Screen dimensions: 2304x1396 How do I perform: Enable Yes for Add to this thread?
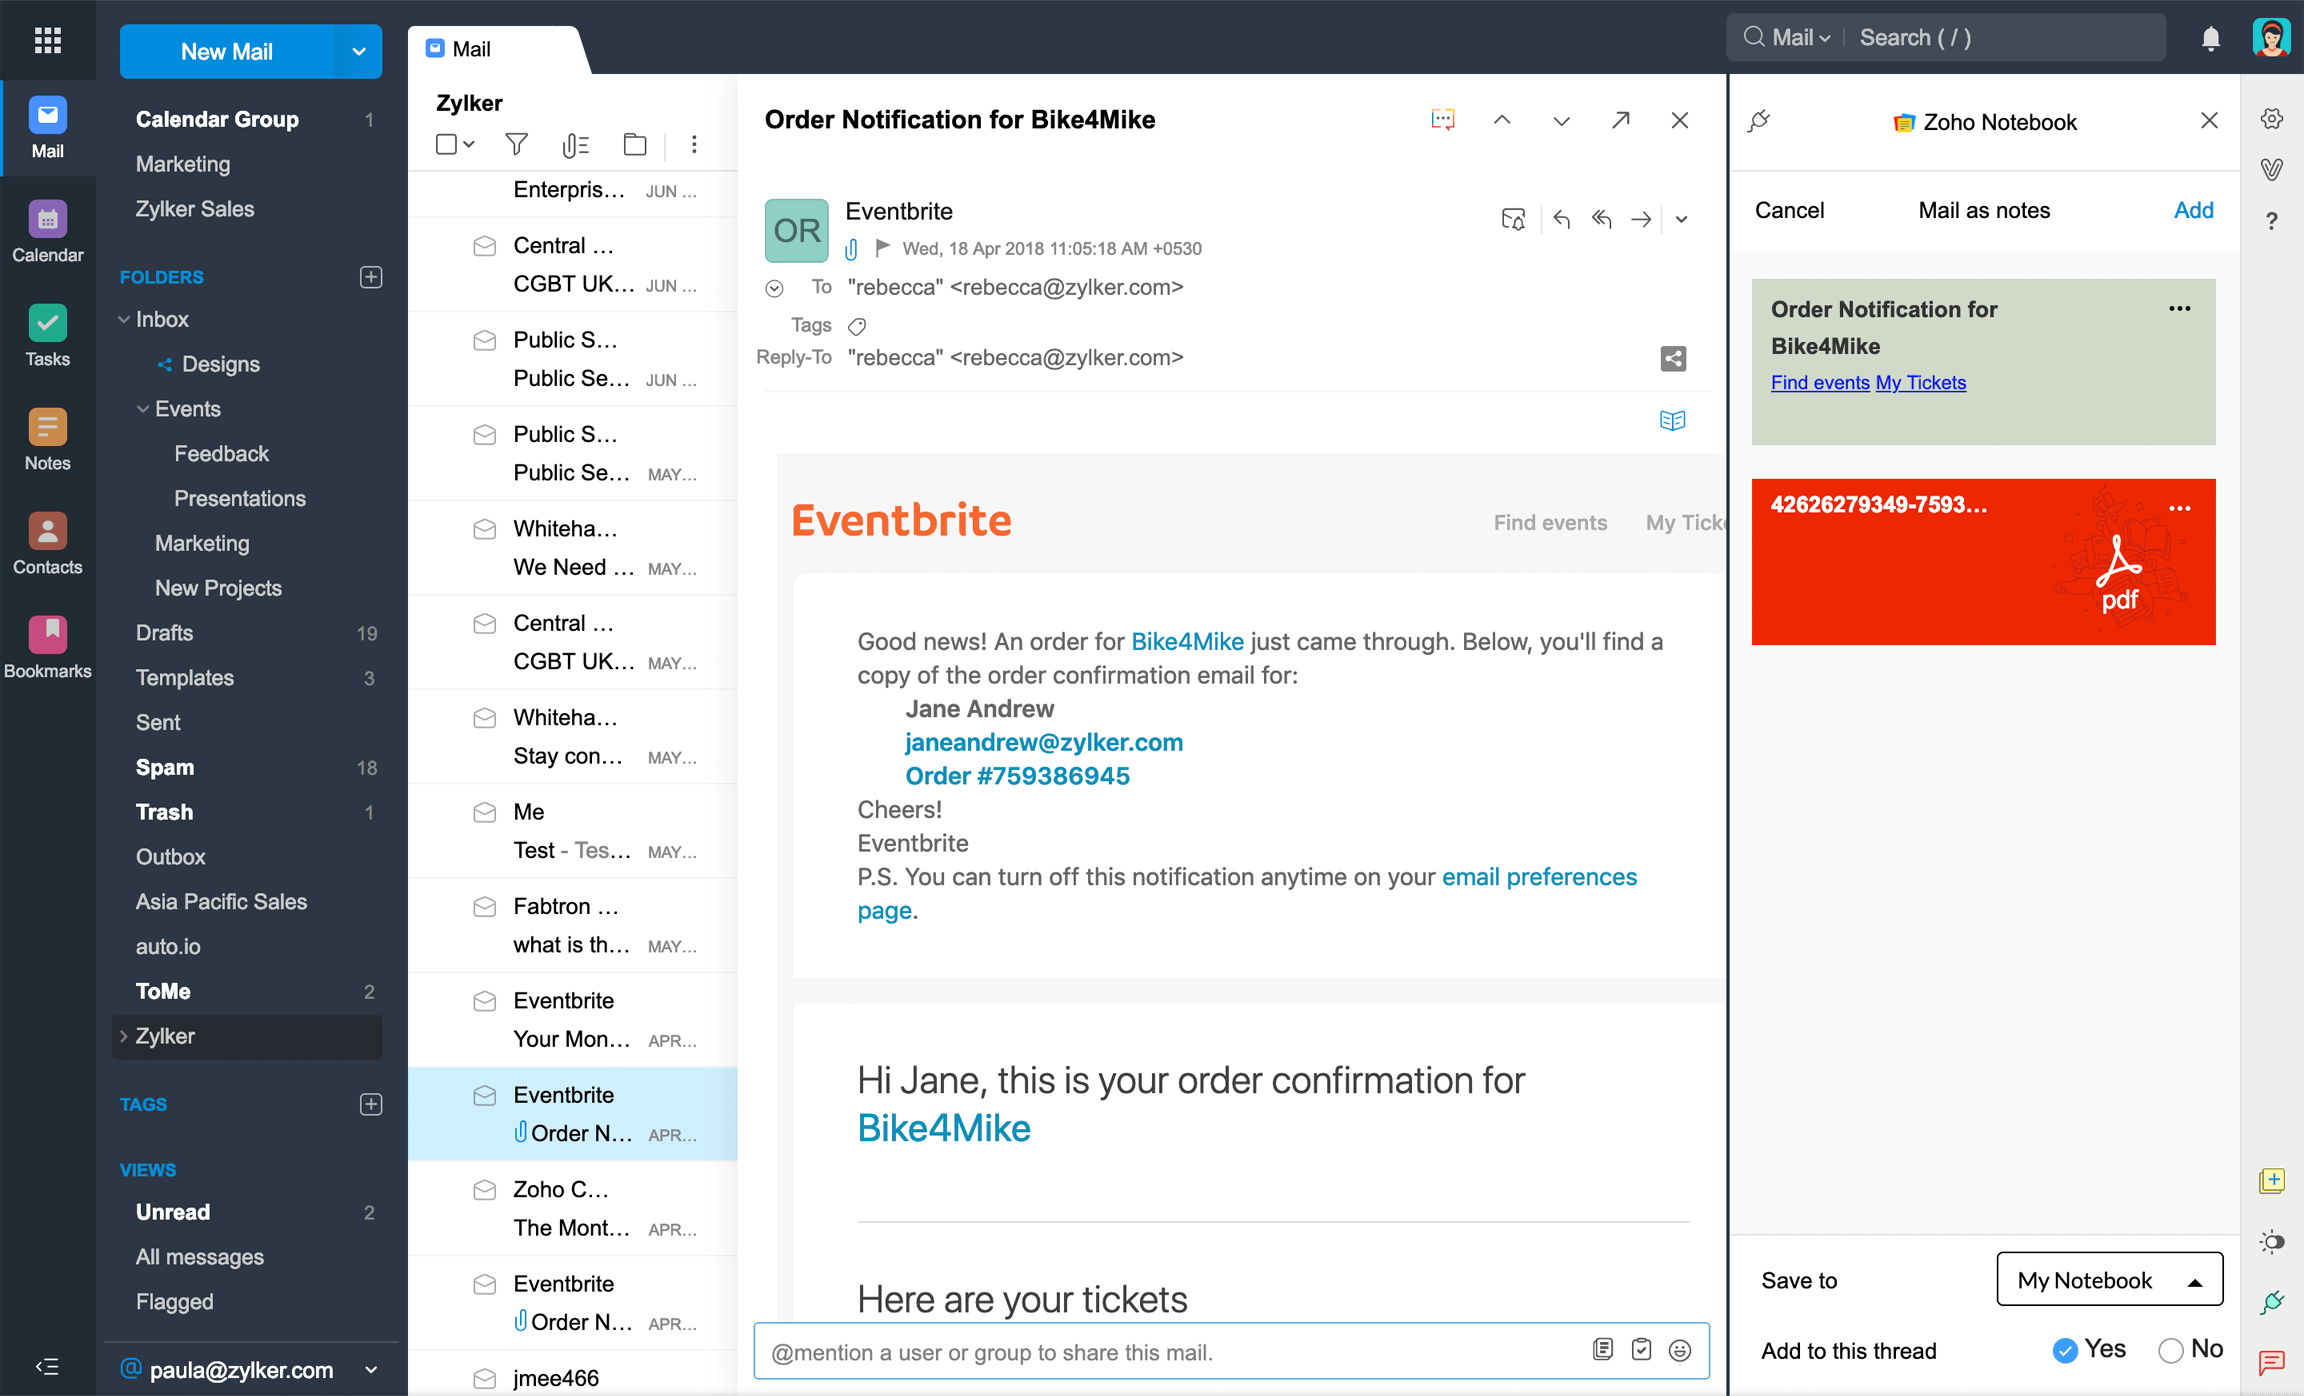pyautogui.click(x=2065, y=1350)
